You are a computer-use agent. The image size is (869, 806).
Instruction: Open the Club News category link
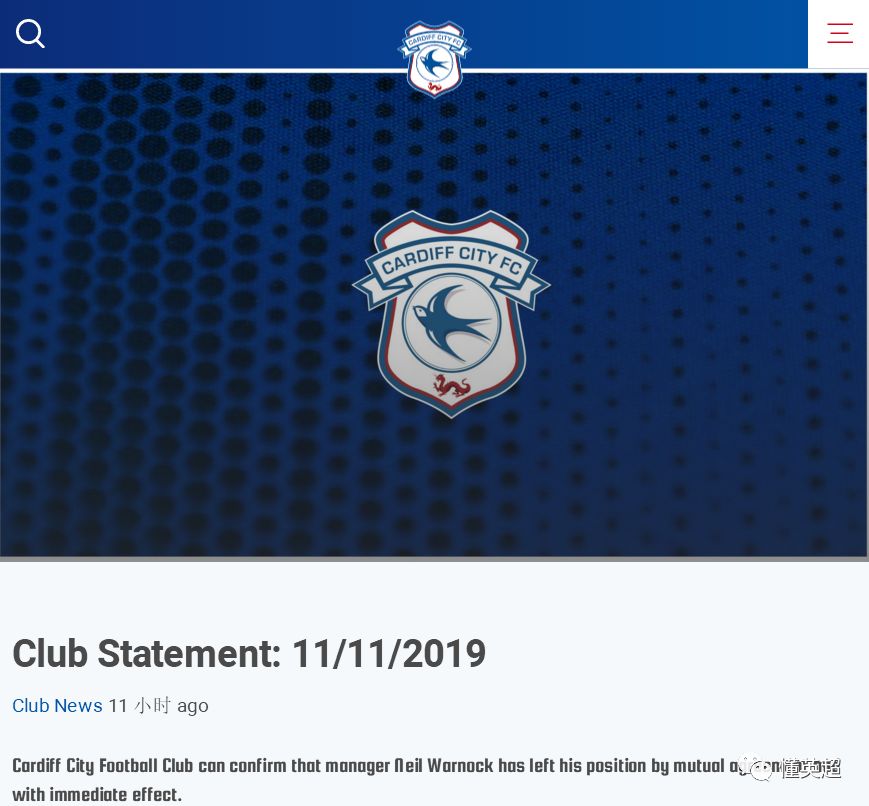click(x=57, y=706)
